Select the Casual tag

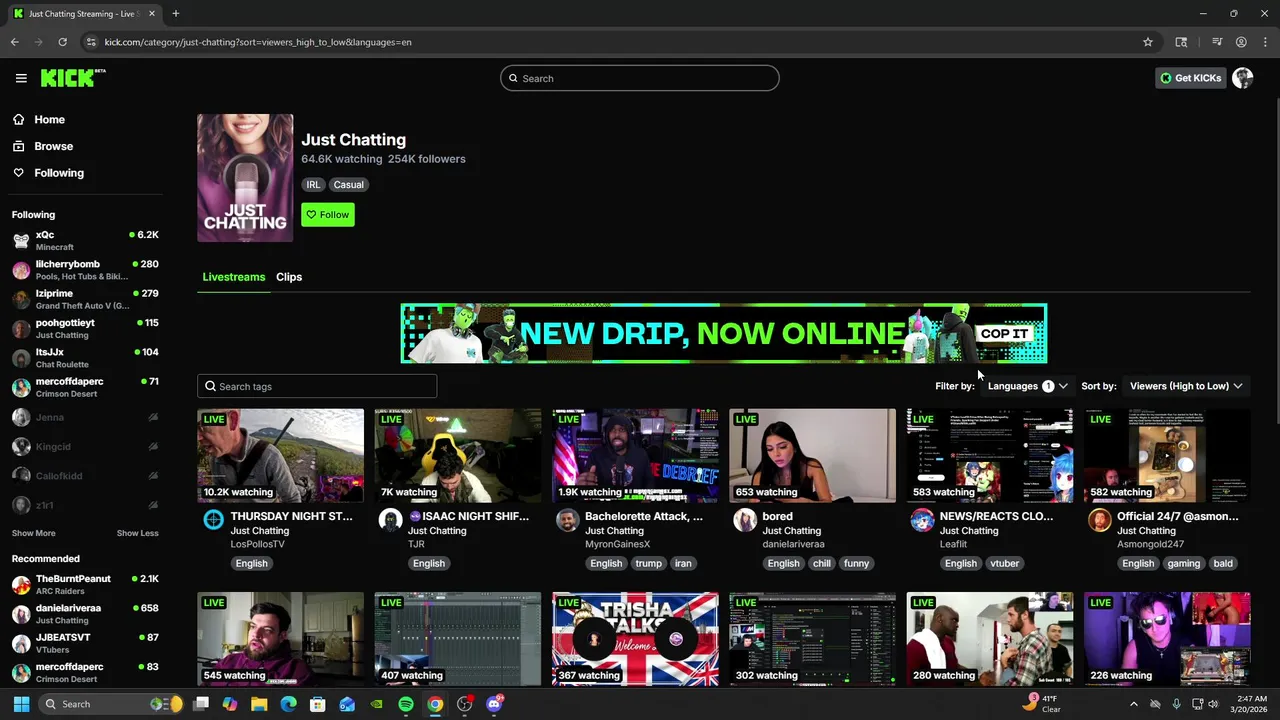[x=349, y=185]
